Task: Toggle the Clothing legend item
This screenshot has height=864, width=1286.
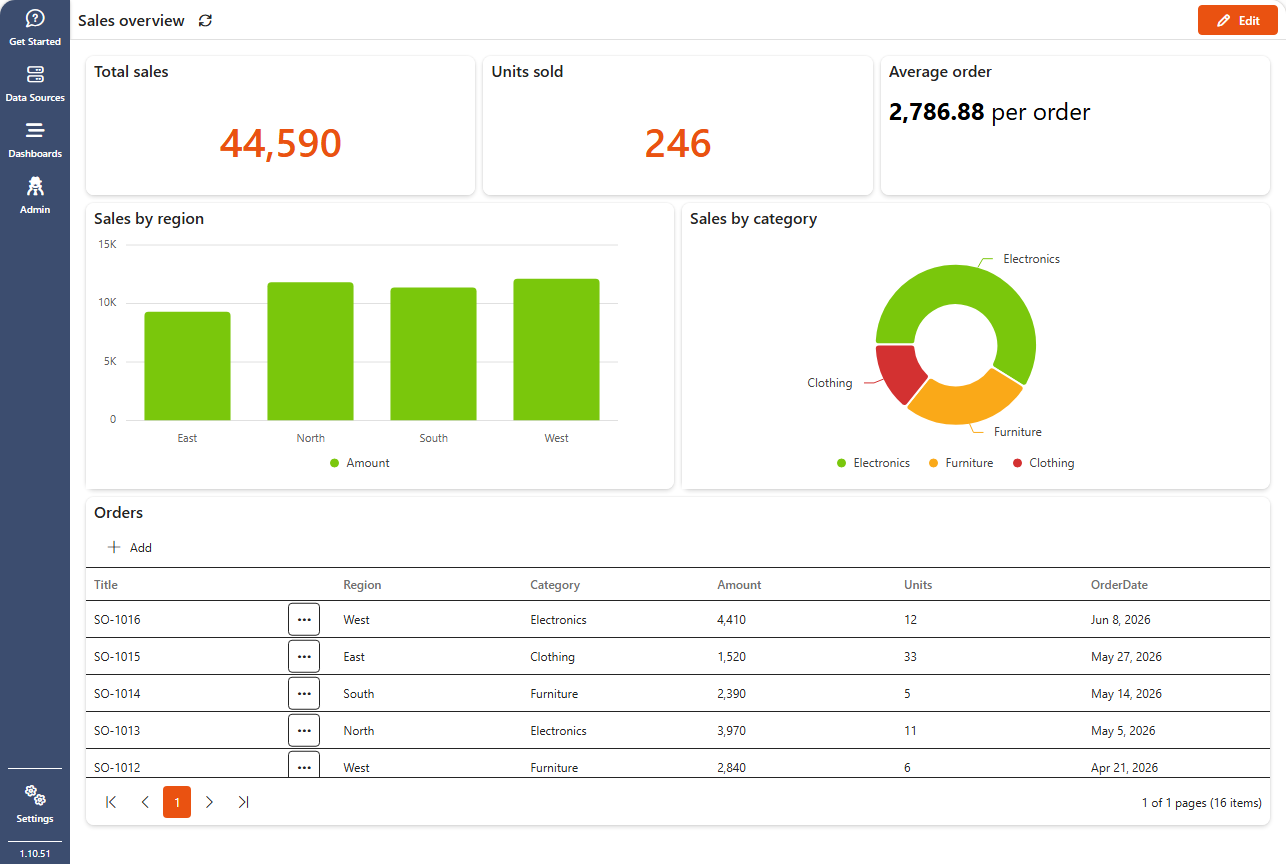Action: point(1043,463)
